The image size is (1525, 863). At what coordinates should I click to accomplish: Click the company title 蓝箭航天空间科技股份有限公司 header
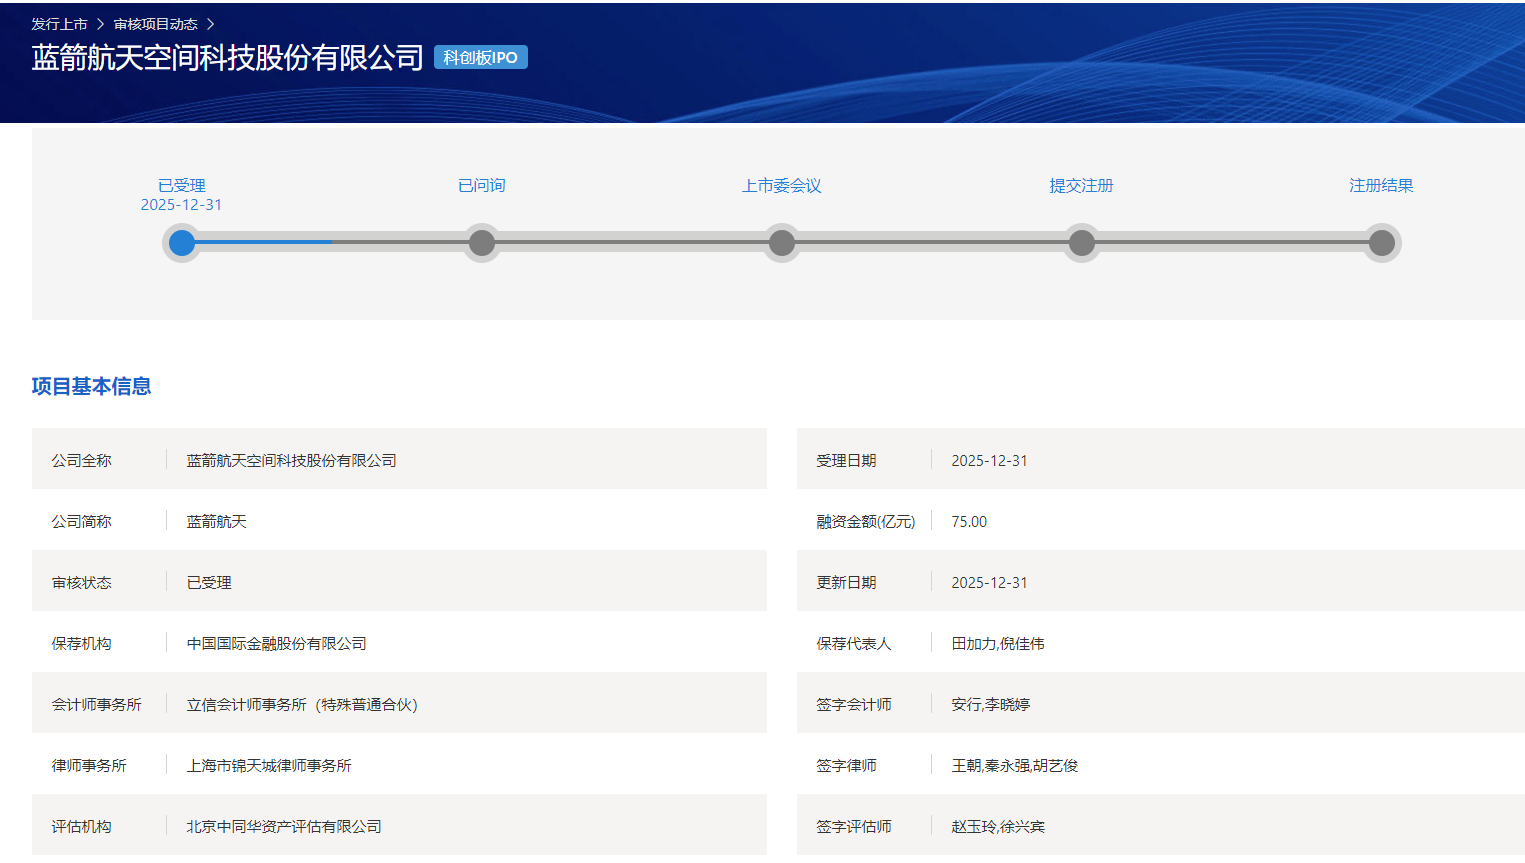coord(228,58)
